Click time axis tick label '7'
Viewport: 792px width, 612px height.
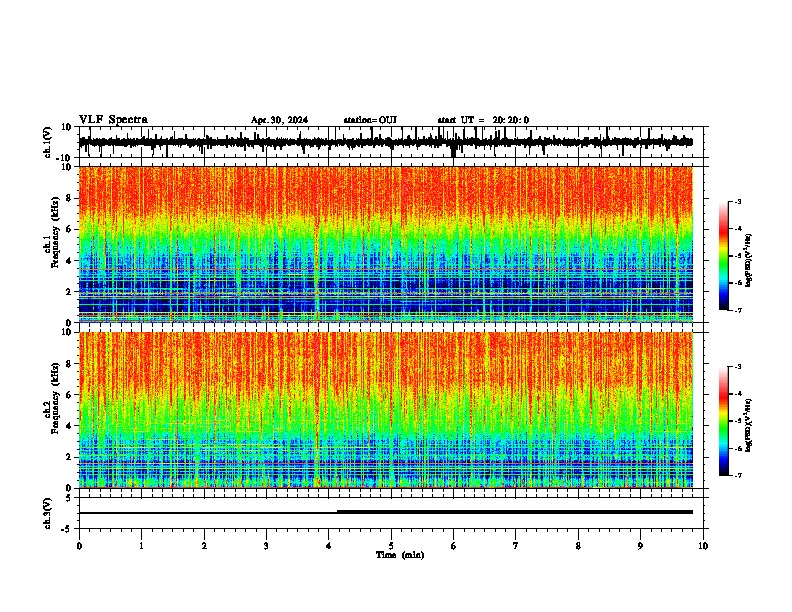(x=516, y=546)
